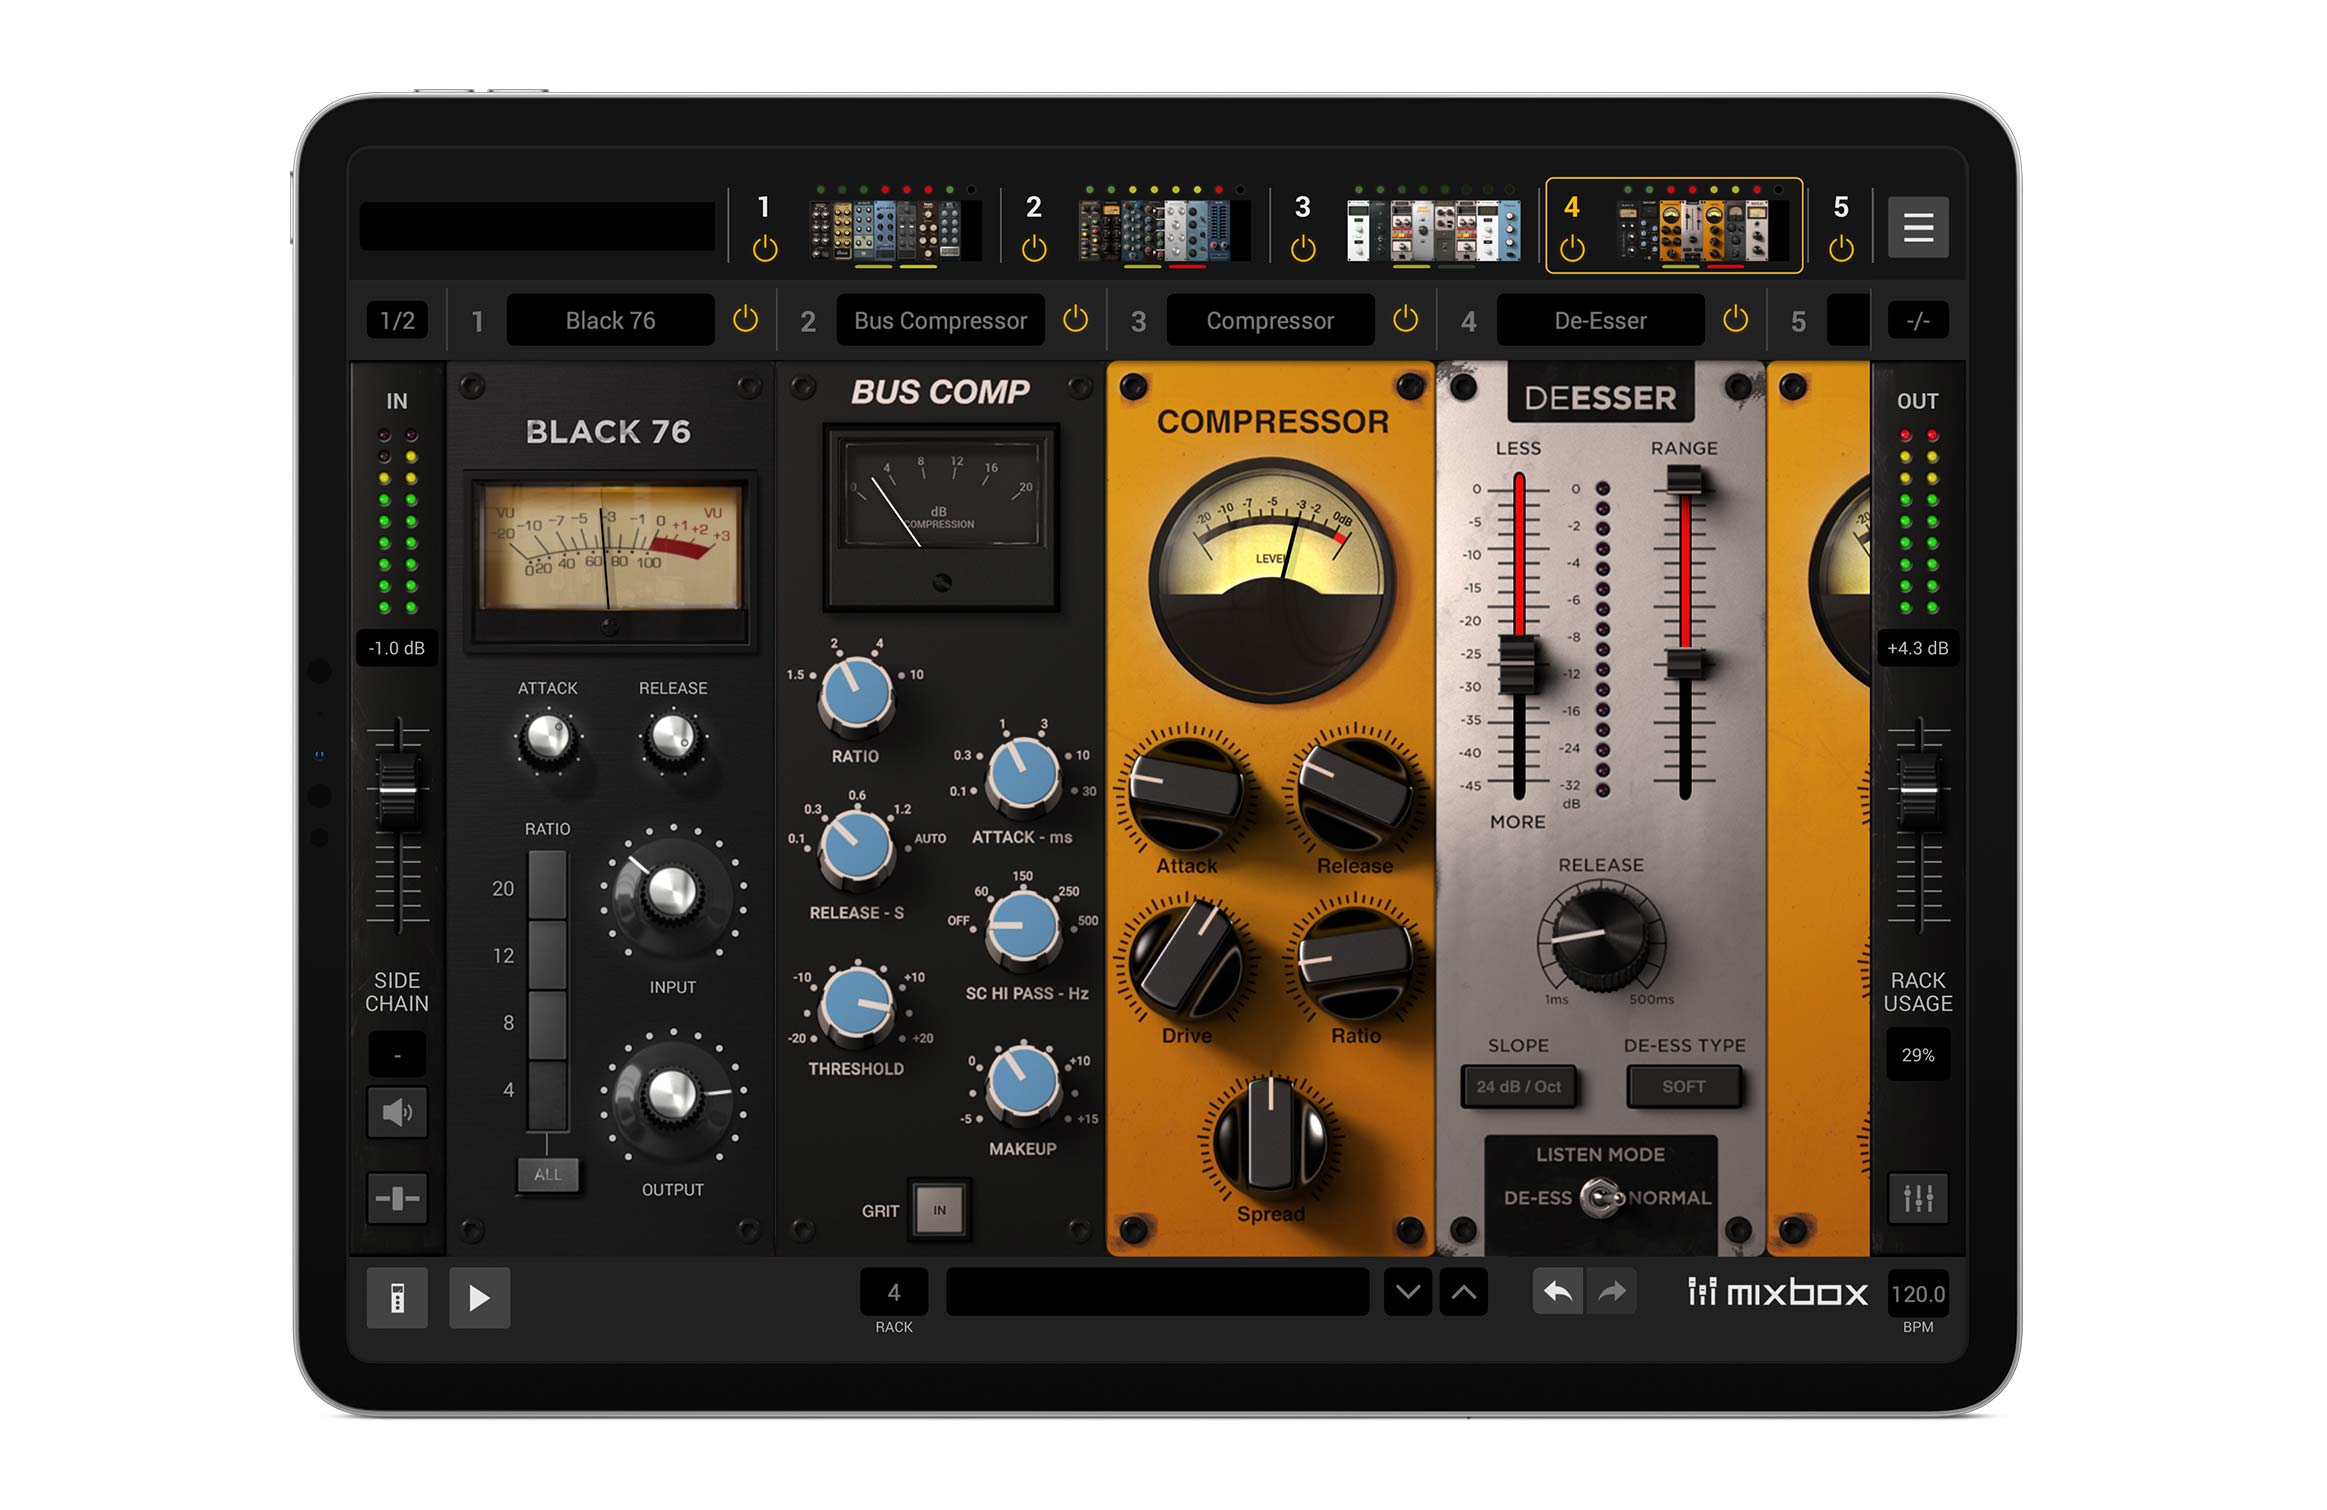The width and height of the screenshot is (2327, 1510).
Task: Click the Rack Usage 29% readout
Action: 1917,1055
